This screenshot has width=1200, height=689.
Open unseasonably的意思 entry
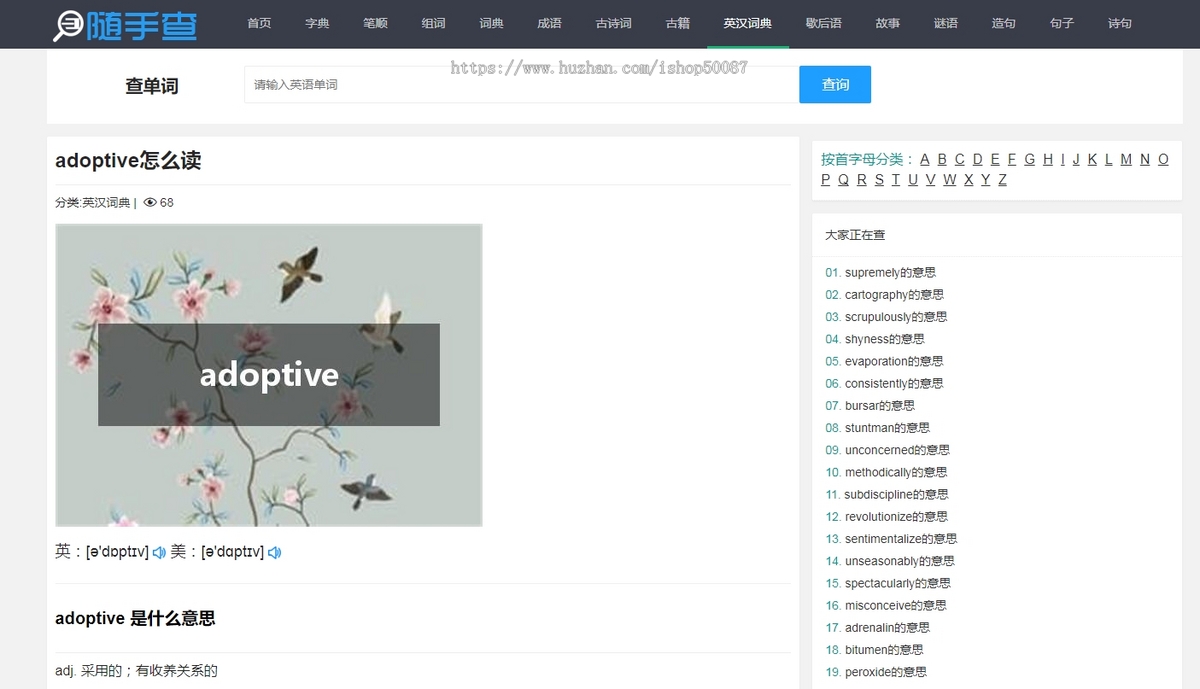[x=900, y=561]
